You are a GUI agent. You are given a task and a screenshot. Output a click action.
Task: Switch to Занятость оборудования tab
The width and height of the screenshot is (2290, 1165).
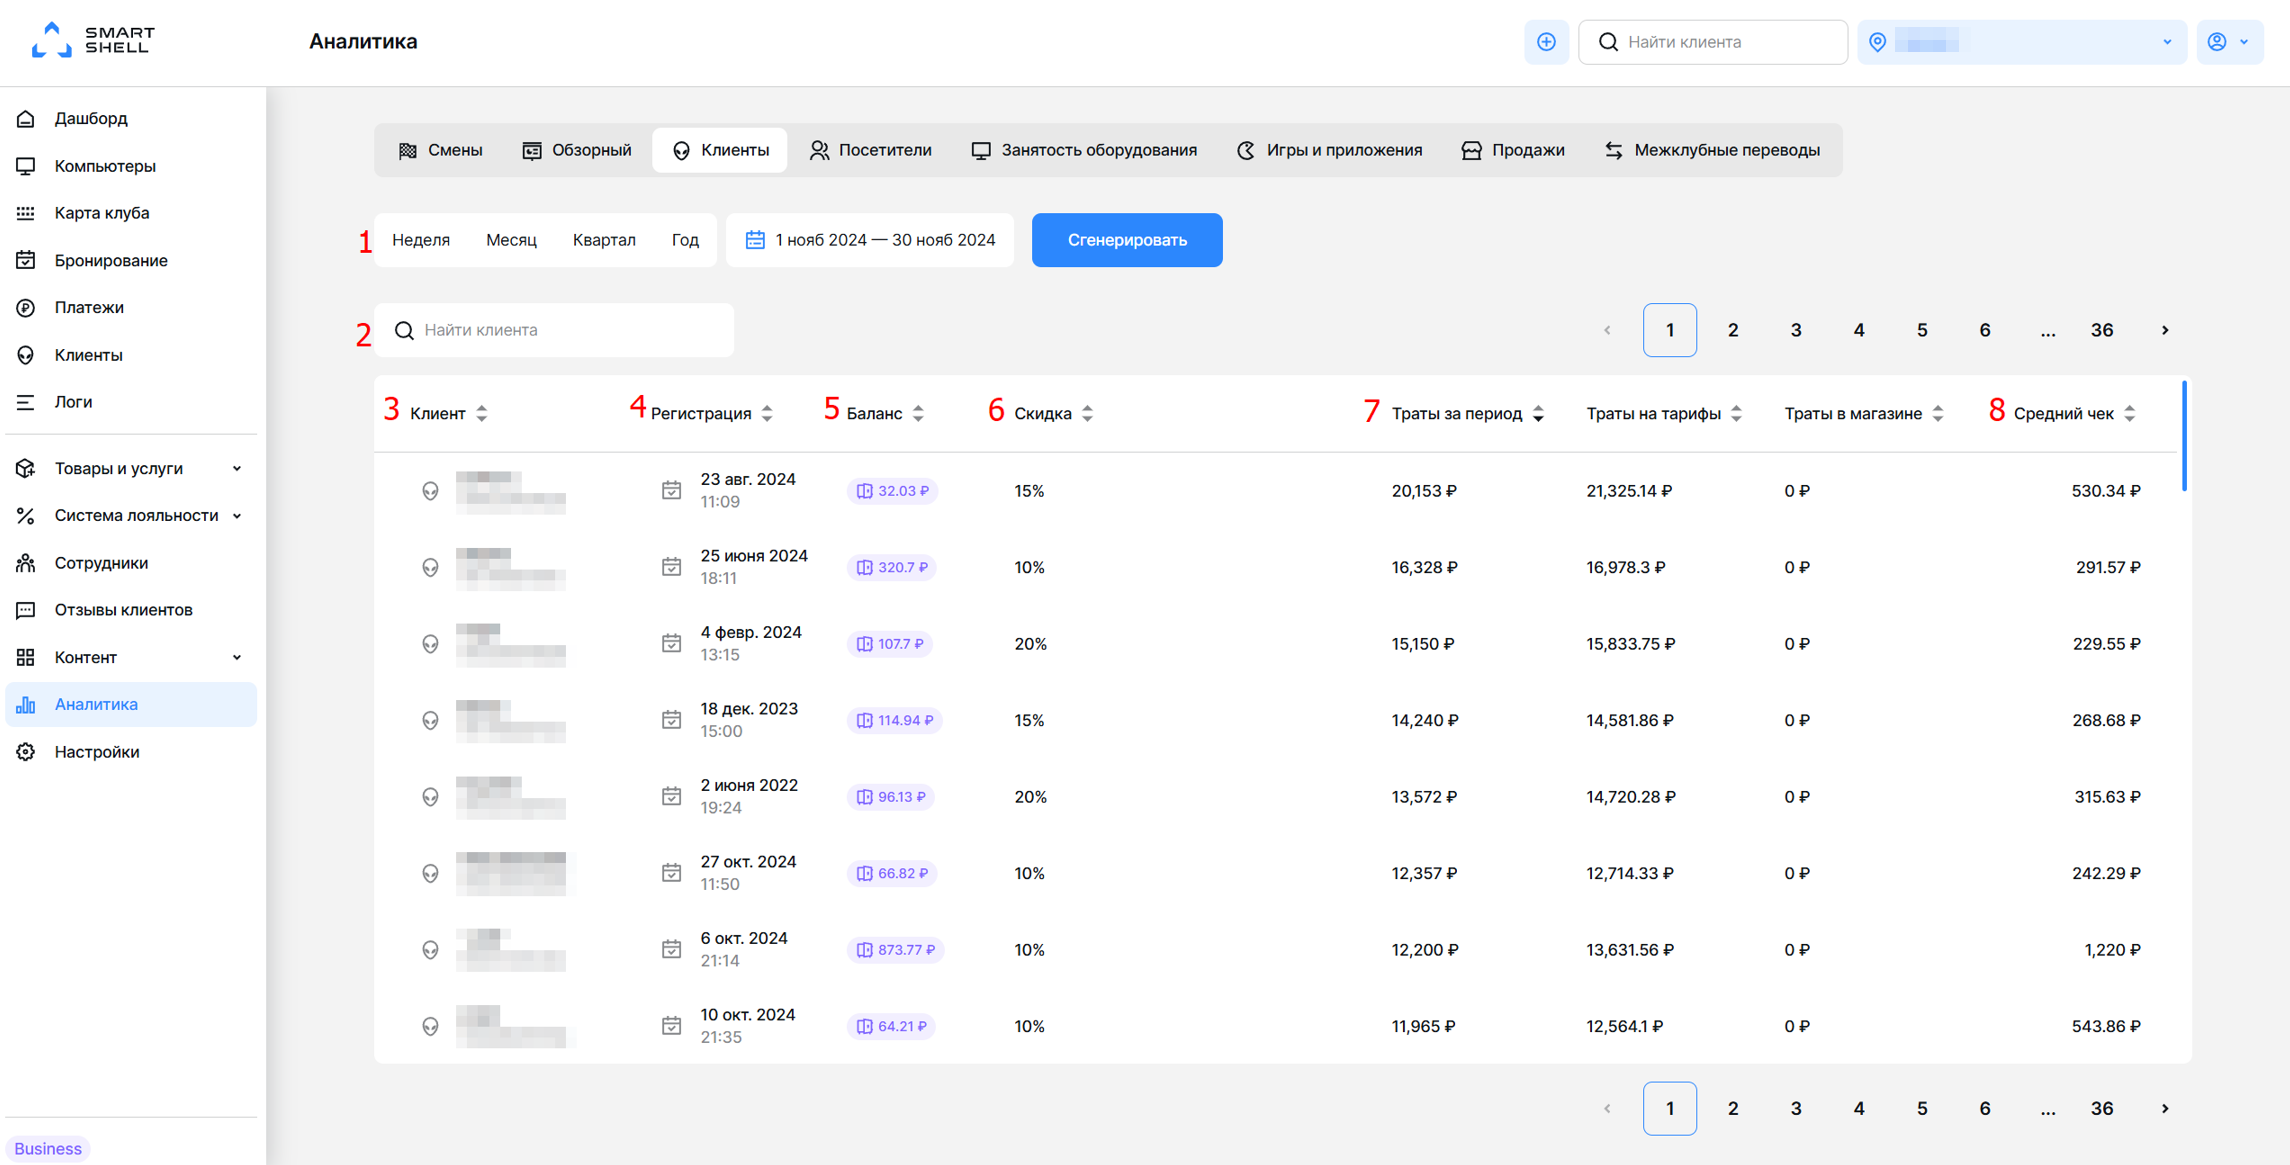(1084, 150)
